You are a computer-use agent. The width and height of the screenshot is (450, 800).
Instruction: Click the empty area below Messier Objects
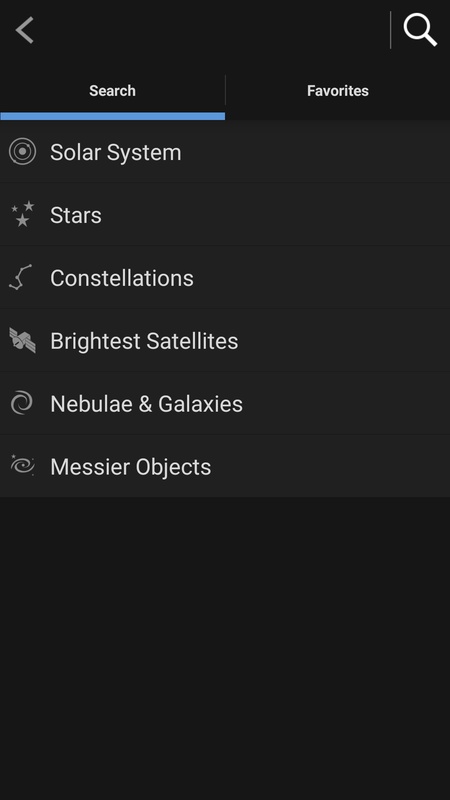click(225, 648)
